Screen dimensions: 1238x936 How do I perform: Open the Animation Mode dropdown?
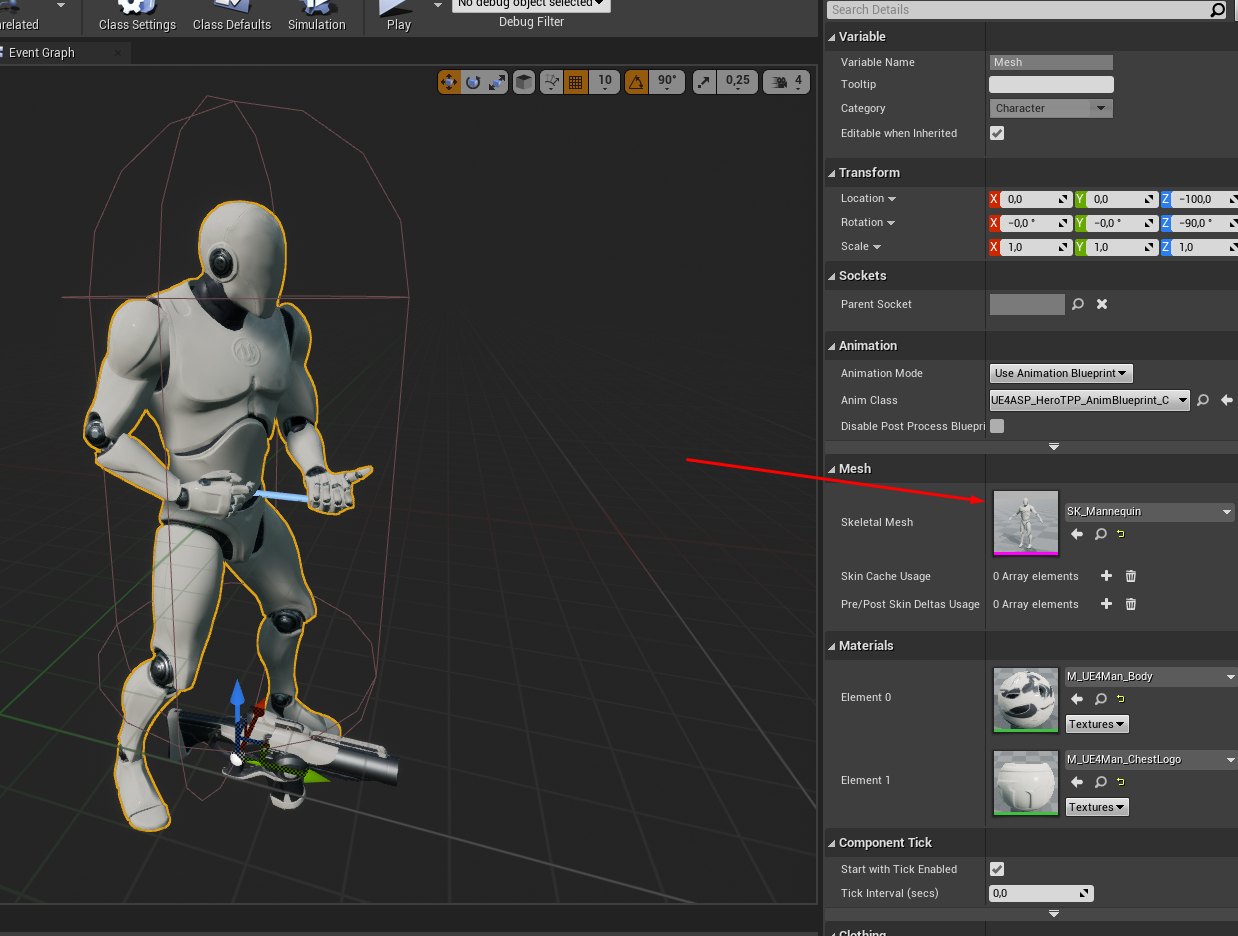coord(1060,373)
